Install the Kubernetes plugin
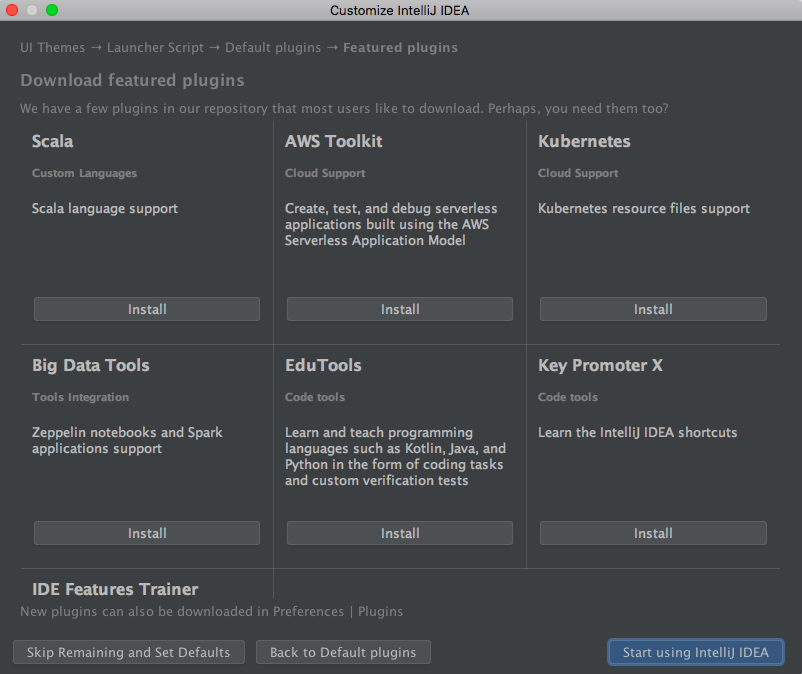Viewport: 802px width, 674px height. [653, 309]
